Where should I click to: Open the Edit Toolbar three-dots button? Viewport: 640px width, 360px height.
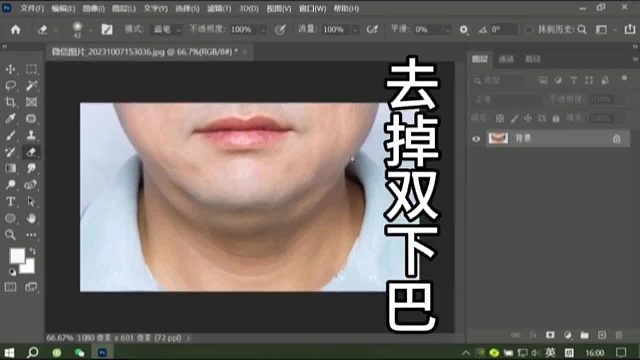(31, 235)
